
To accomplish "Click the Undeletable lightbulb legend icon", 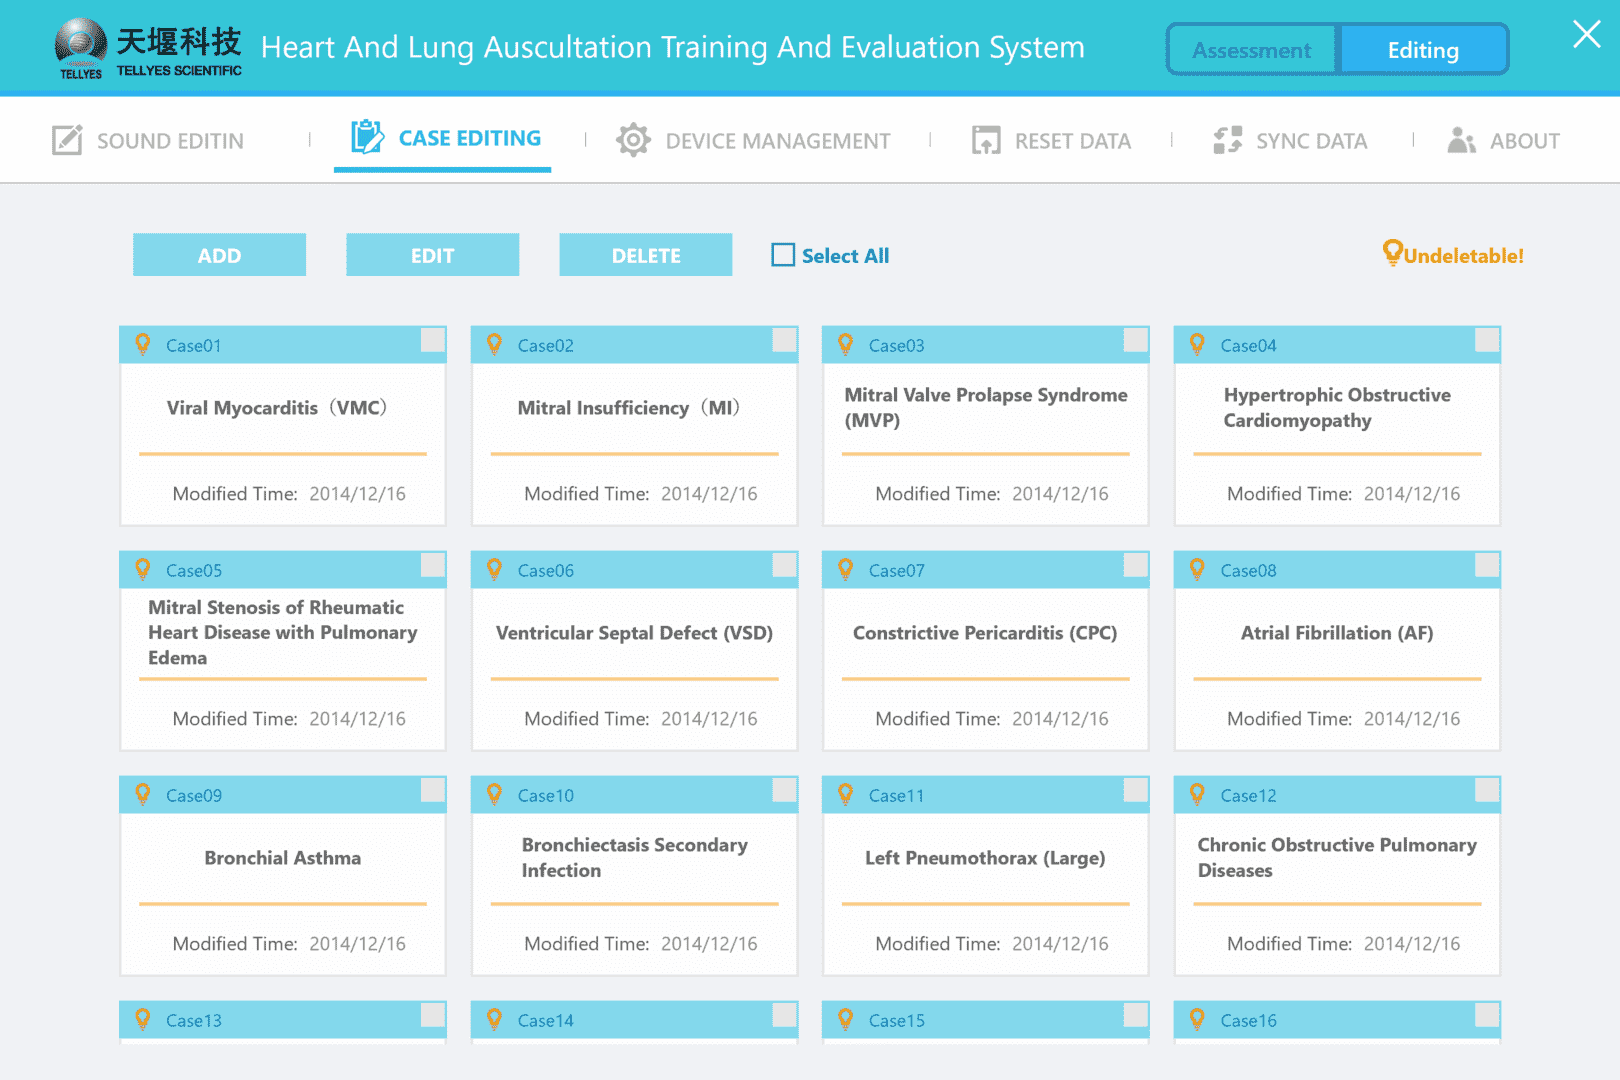I will (x=1392, y=252).
